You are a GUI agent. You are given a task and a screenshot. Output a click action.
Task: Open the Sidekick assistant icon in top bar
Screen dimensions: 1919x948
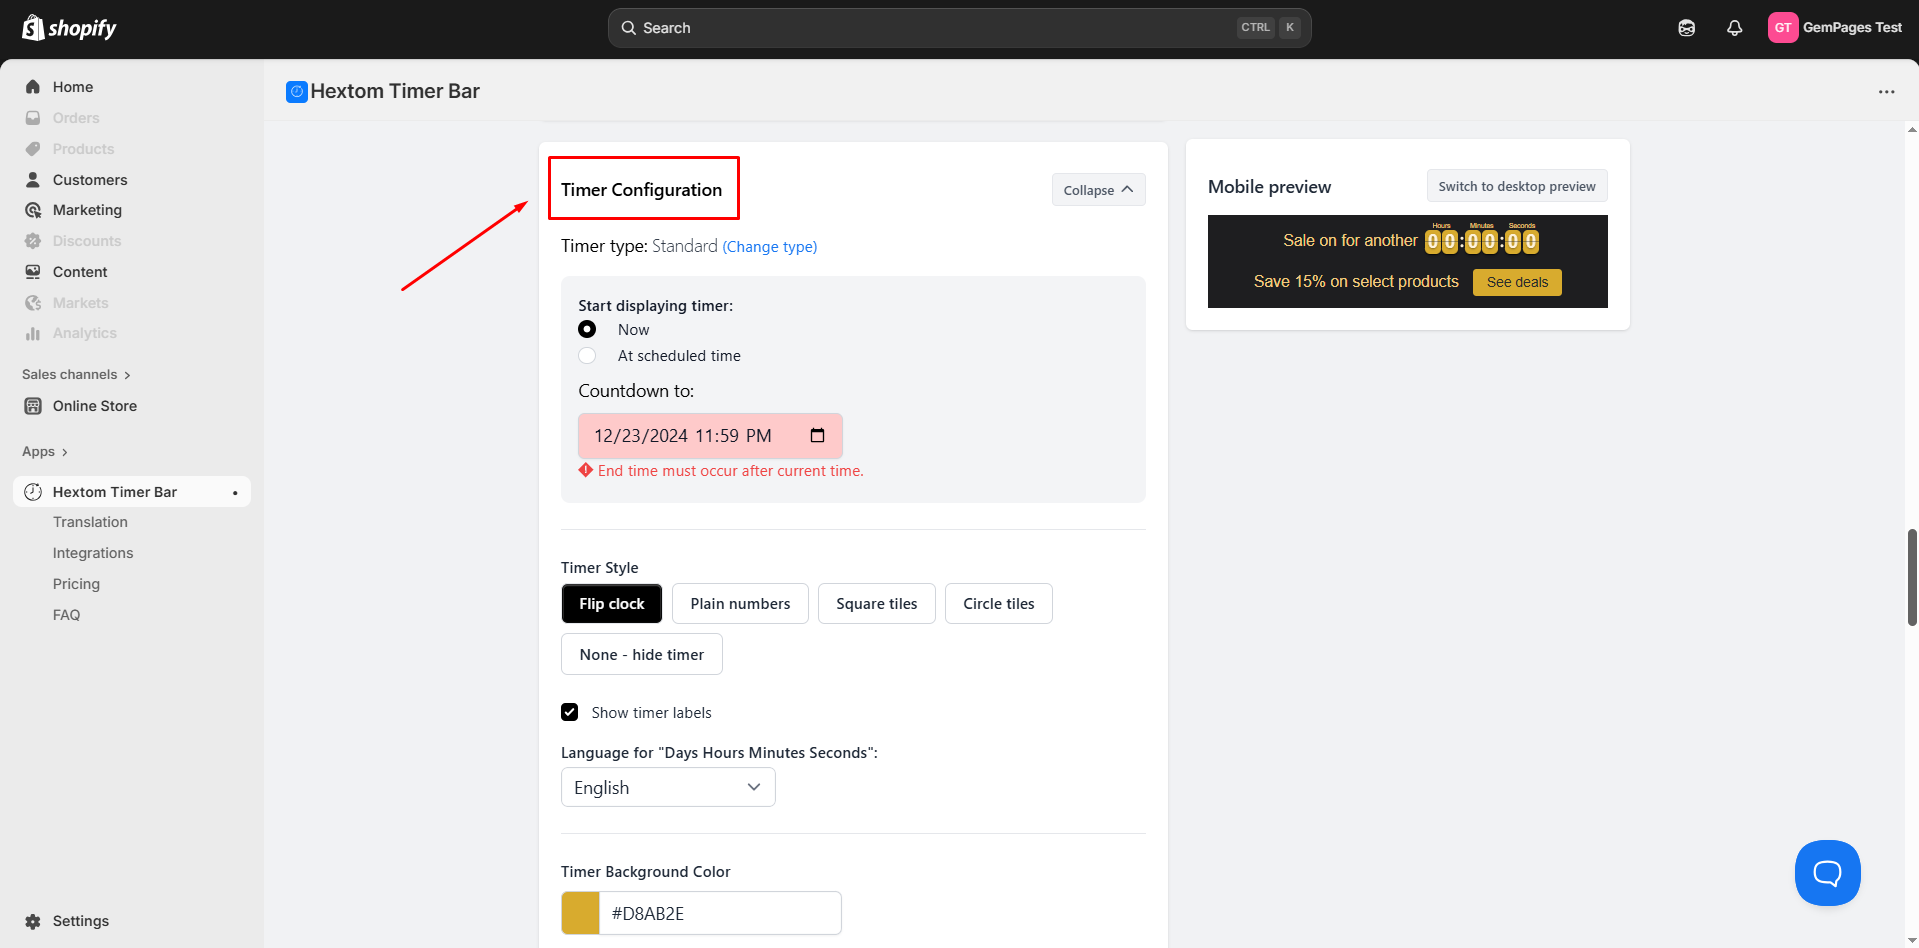[x=1686, y=28]
